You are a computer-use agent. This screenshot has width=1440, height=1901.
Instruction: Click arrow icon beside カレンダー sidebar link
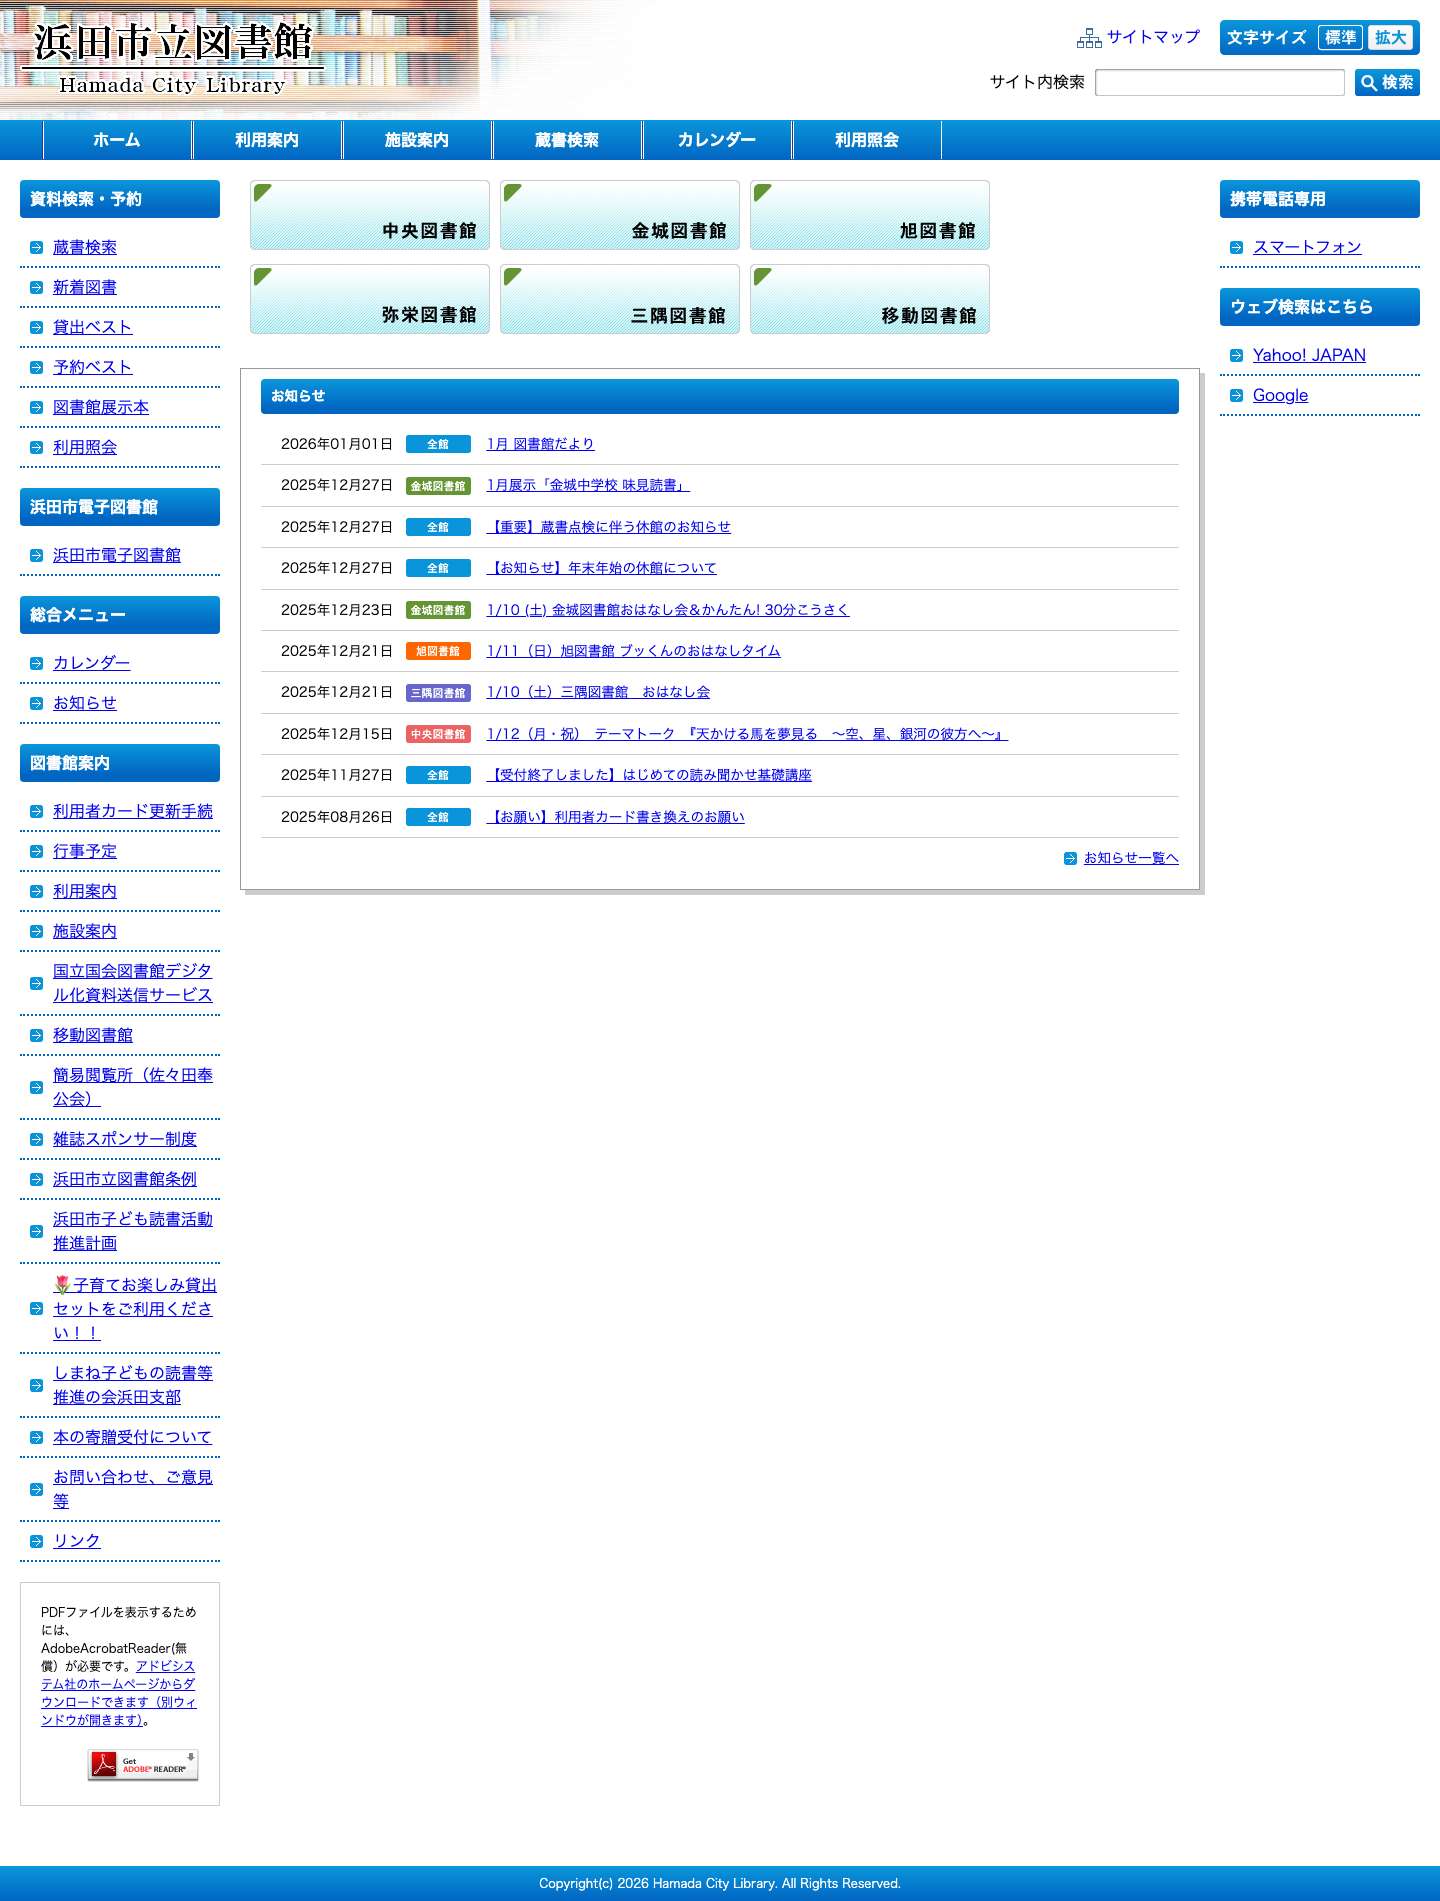pyautogui.click(x=36, y=663)
